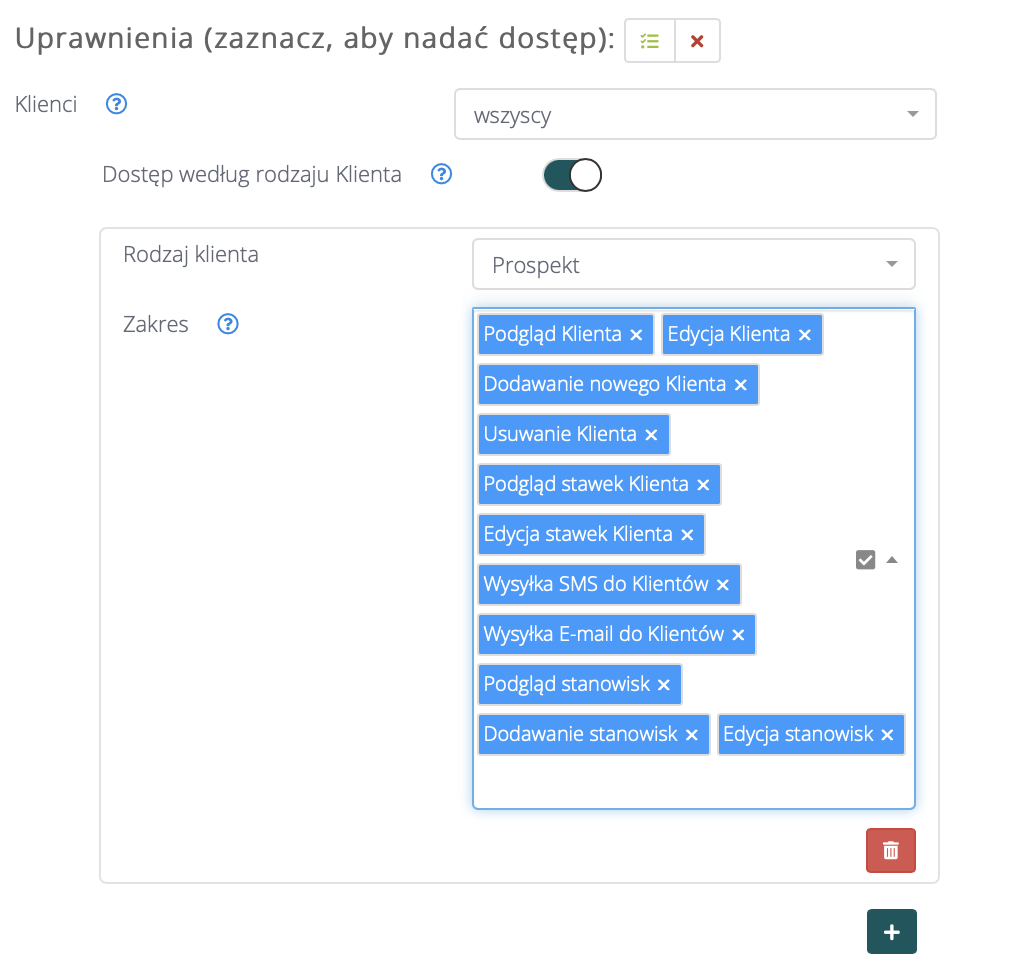
Task: Click the green plus add button
Action: 891,932
